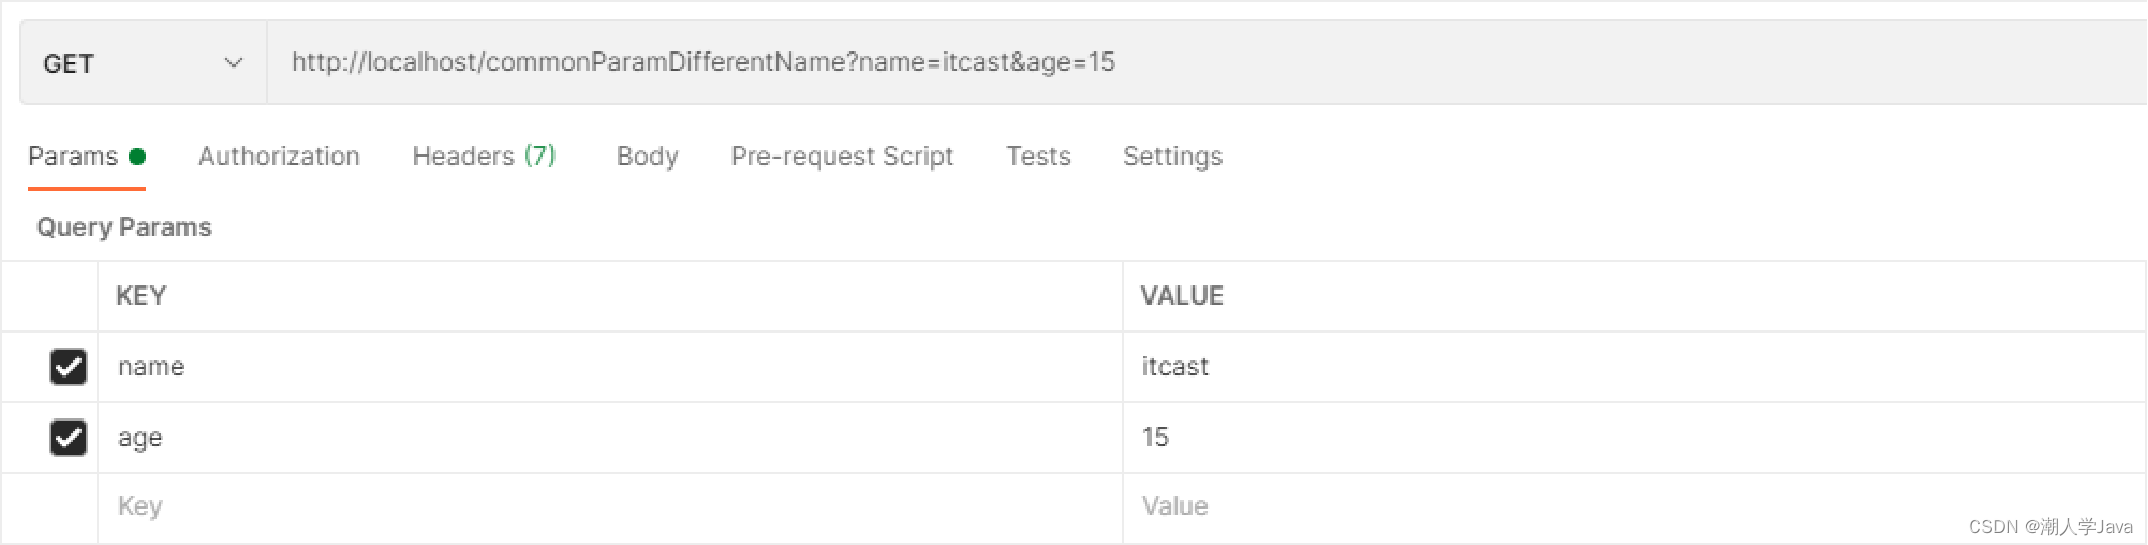
Task: Click the KEY column header
Action: click(141, 296)
